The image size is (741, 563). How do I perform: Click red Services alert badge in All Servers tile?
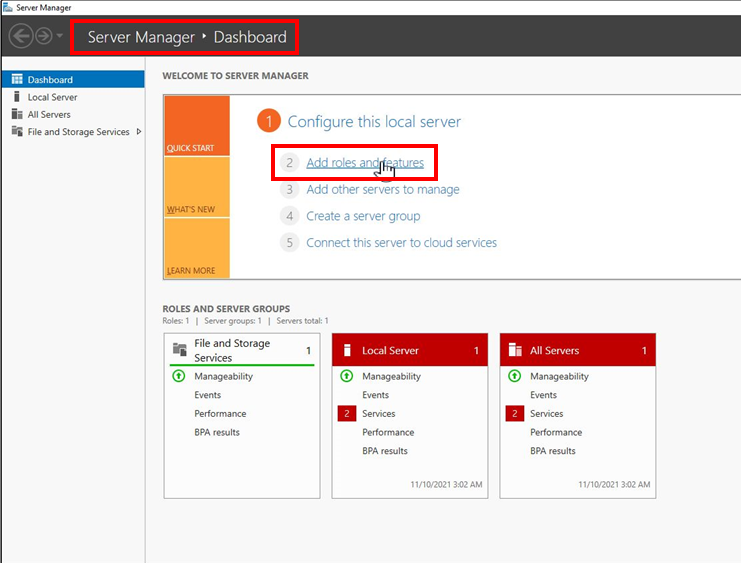(x=514, y=414)
